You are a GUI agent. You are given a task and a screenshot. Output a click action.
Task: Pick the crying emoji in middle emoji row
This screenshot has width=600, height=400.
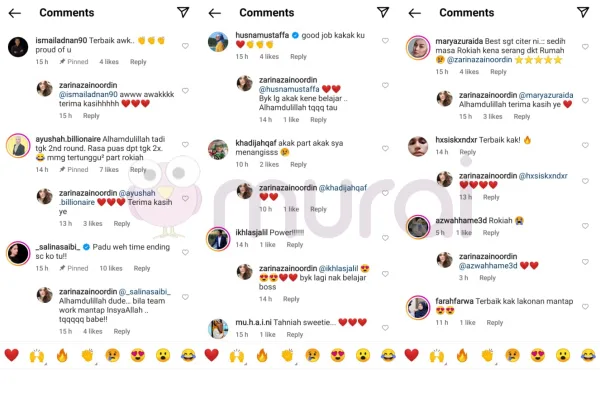tap(312, 356)
